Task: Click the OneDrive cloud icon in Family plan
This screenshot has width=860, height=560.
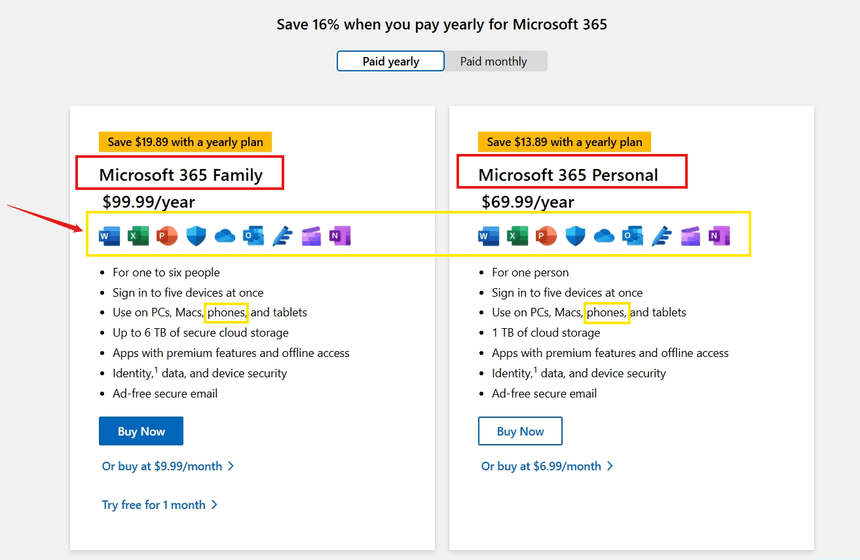Action: coord(224,237)
